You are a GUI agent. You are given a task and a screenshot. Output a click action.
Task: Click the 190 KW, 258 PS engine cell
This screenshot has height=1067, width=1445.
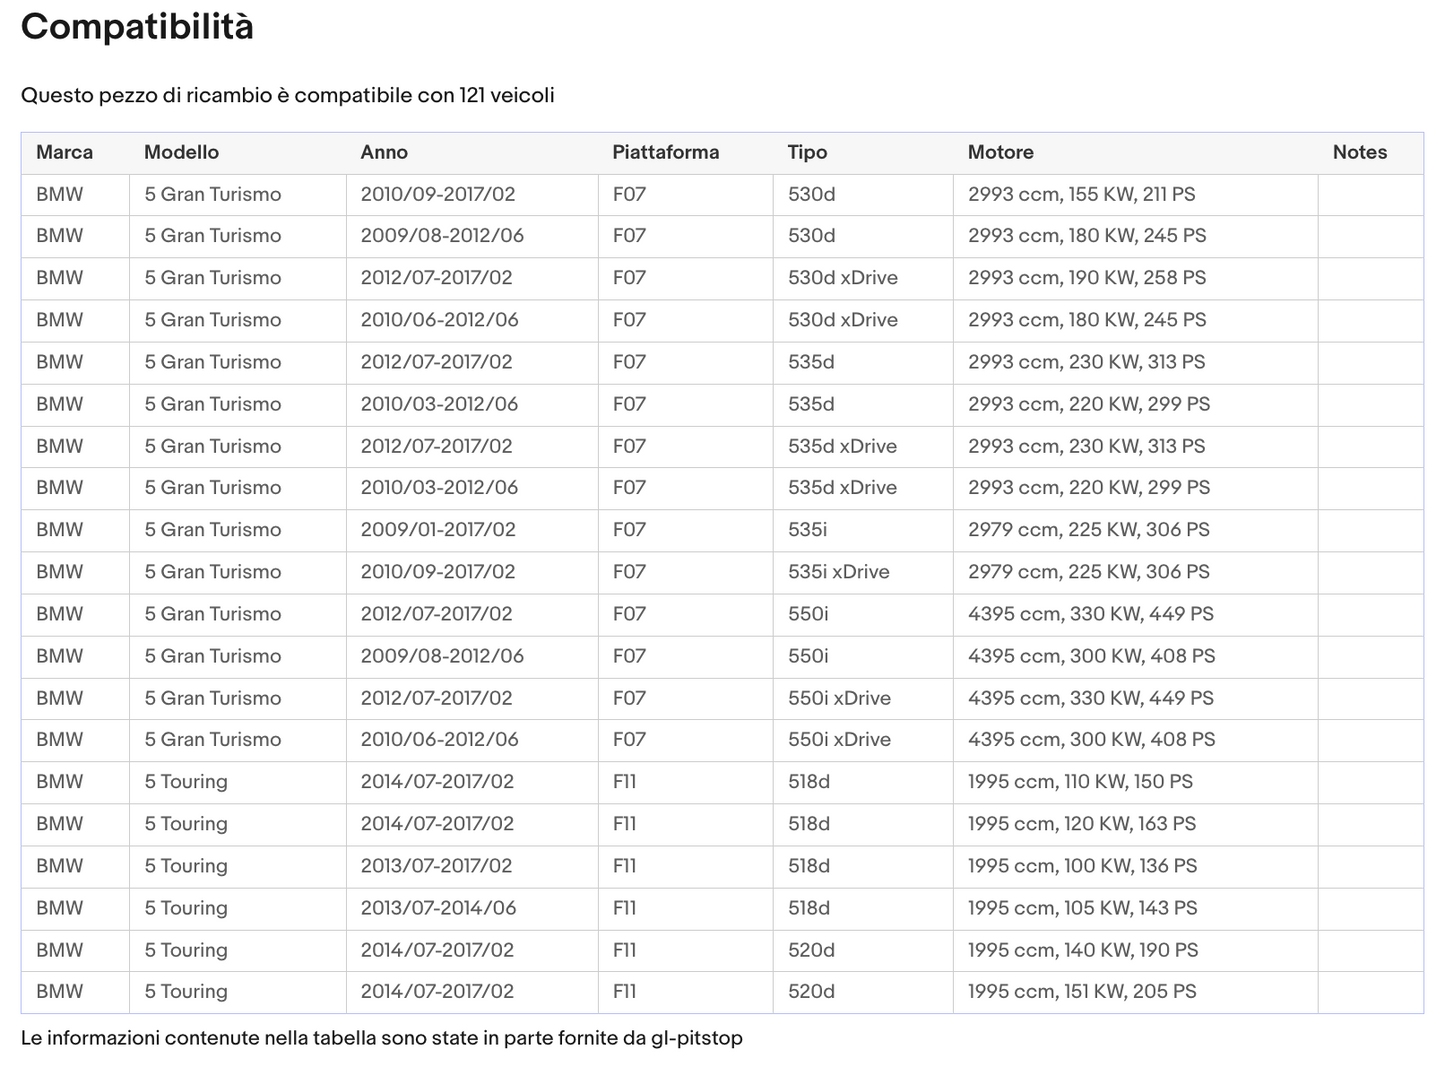pos(1086,278)
